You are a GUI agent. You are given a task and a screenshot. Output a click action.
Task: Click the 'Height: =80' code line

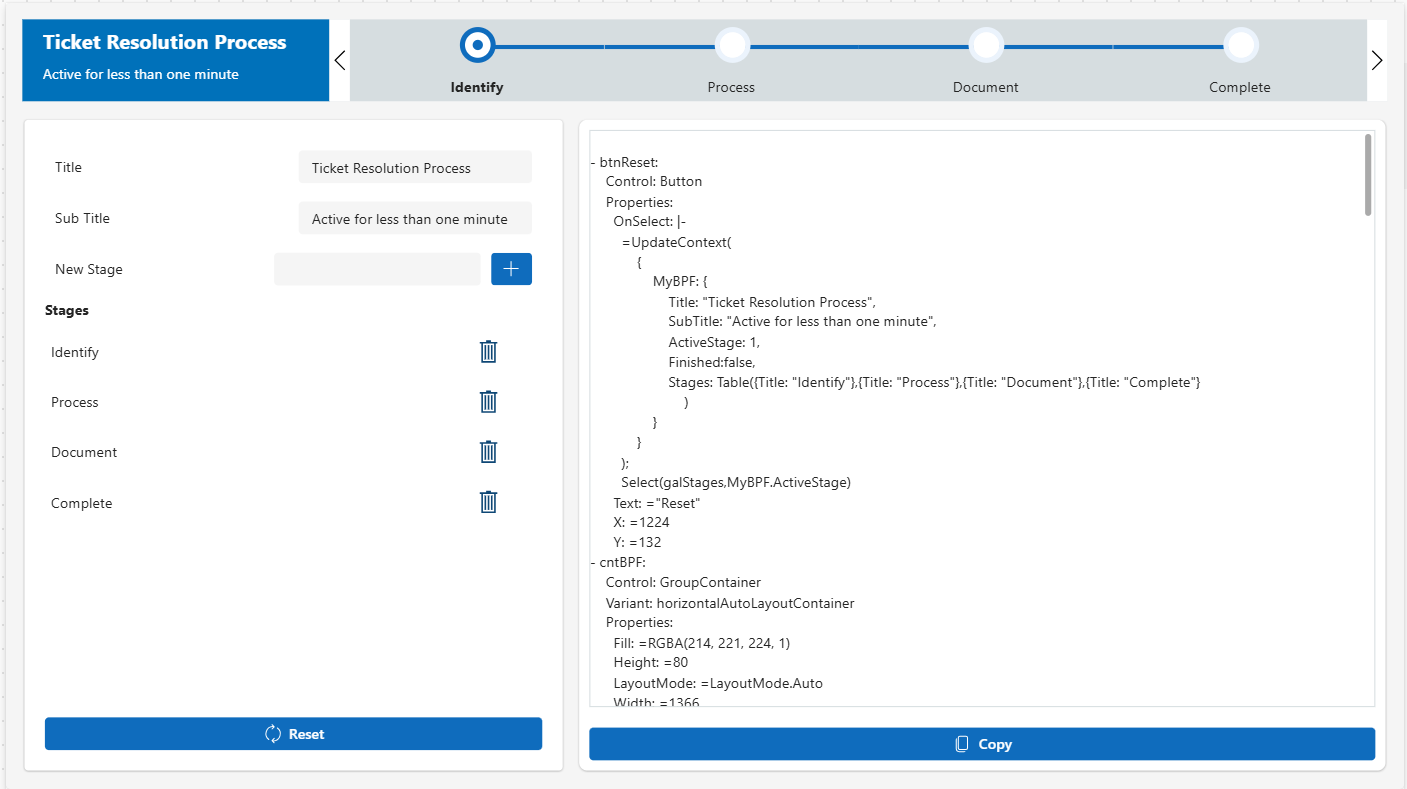coord(651,663)
